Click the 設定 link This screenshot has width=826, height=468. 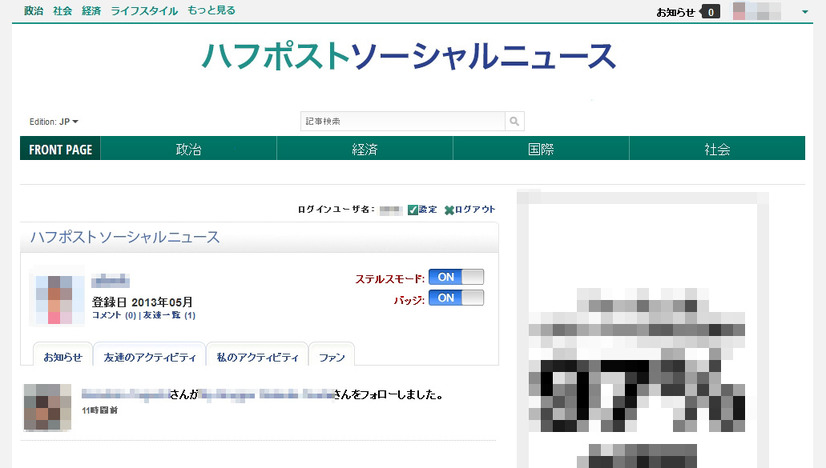pyautogui.click(x=428, y=210)
